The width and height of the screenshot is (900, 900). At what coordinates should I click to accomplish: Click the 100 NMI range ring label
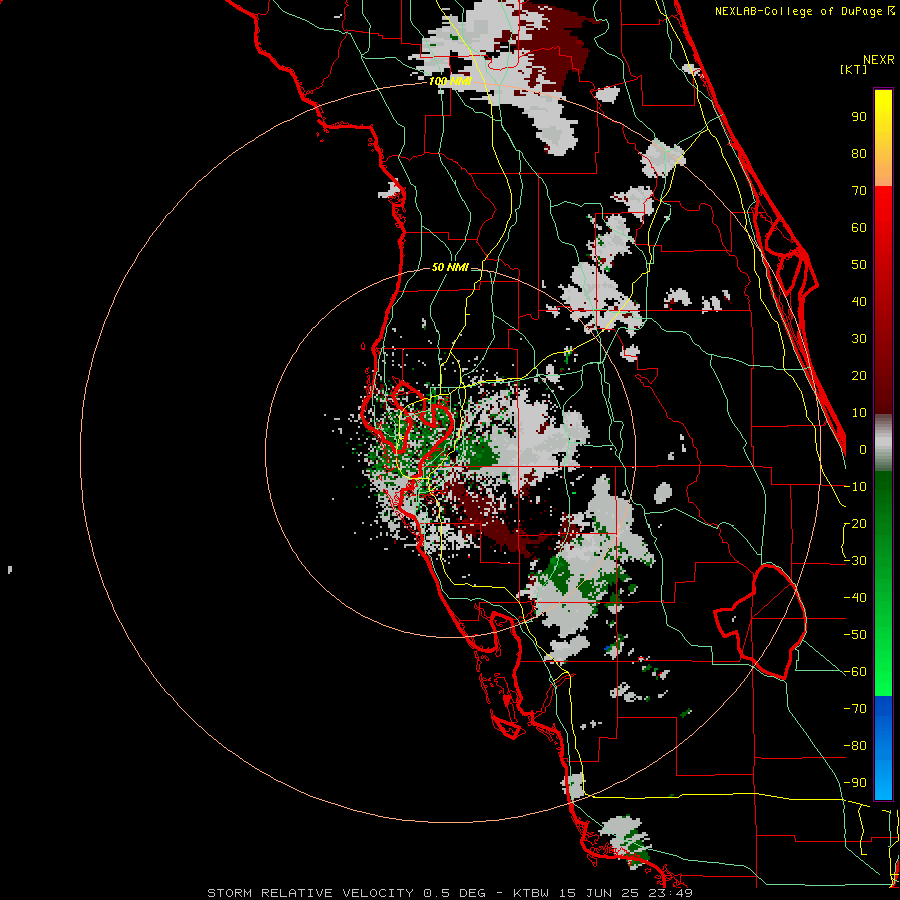(x=450, y=82)
